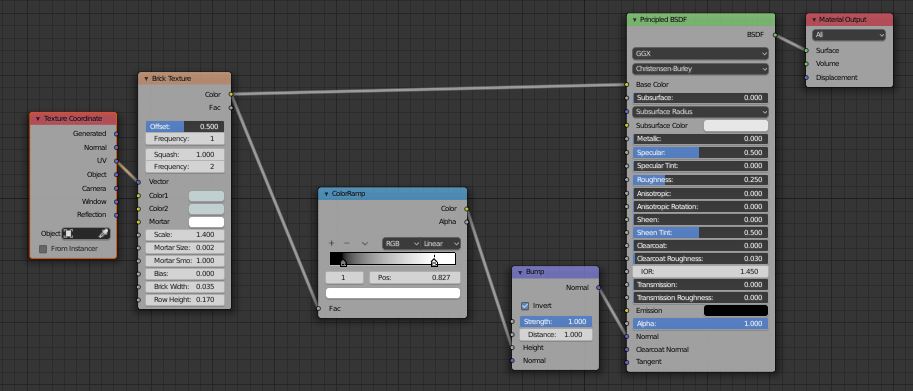This screenshot has width=913, height=391.
Task: Click the white Mortar color swatch
Action: pos(206,222)
